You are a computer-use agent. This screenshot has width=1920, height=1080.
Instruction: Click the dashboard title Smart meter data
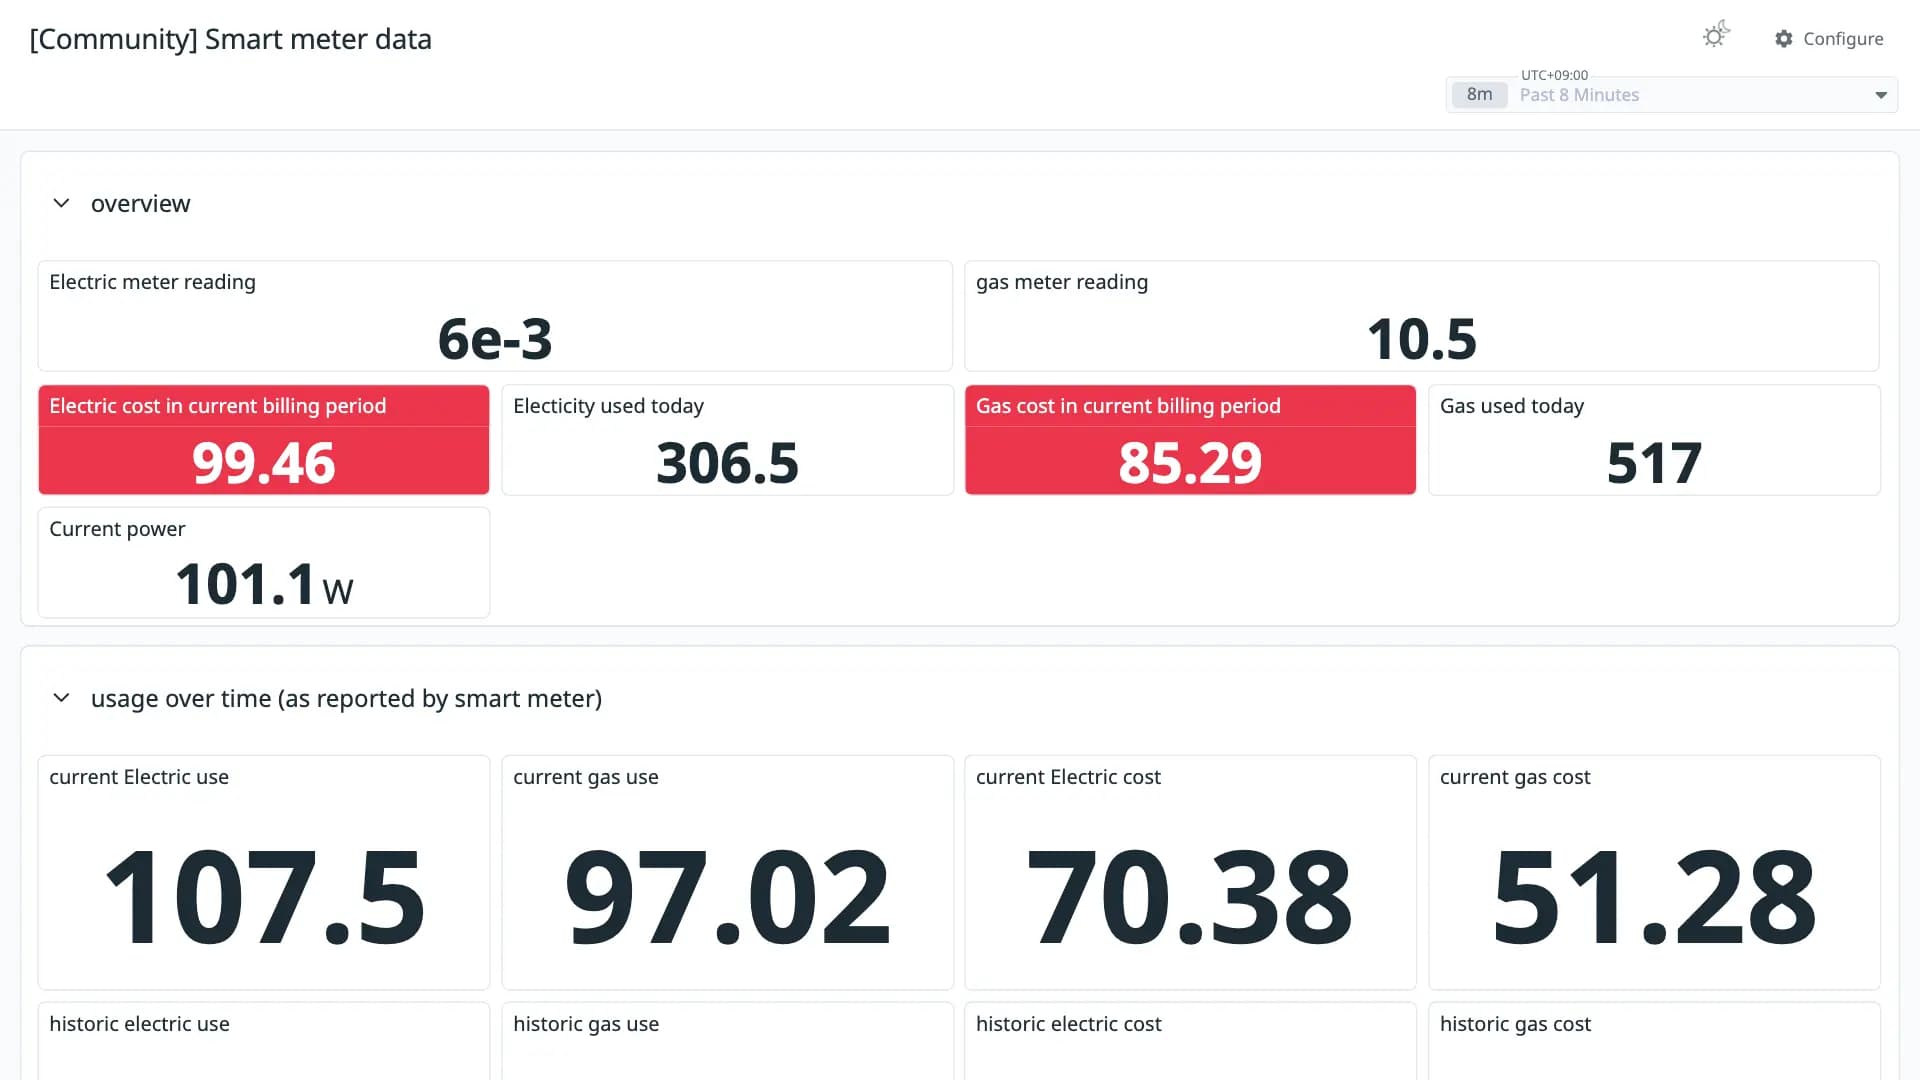point(231,39)
